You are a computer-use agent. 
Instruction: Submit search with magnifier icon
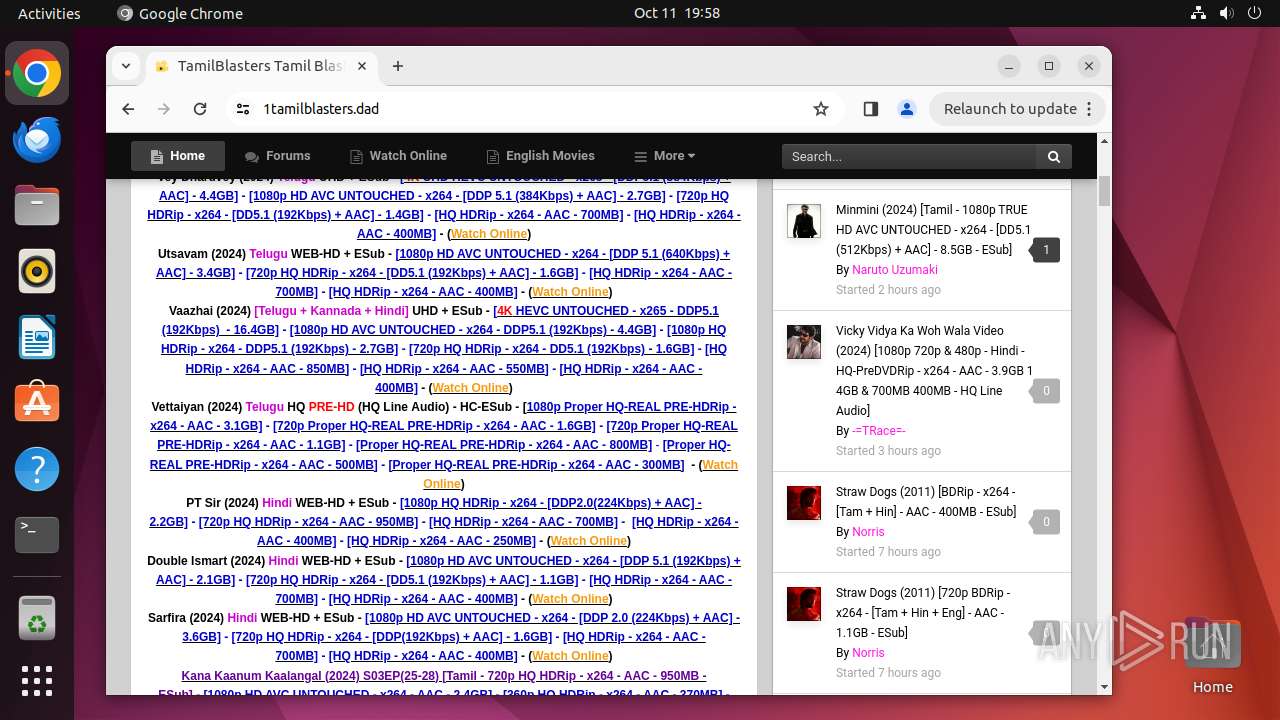(1054, 156)
